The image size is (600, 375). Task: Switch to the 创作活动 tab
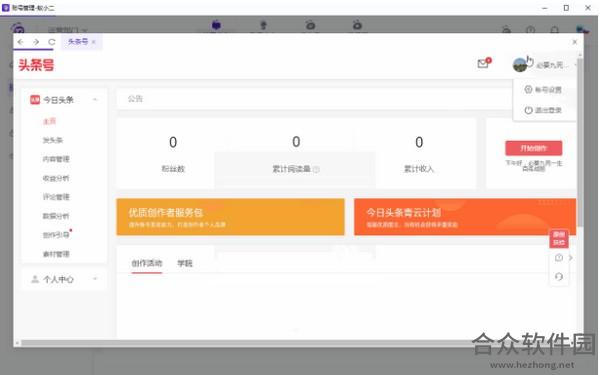[147, 263]
